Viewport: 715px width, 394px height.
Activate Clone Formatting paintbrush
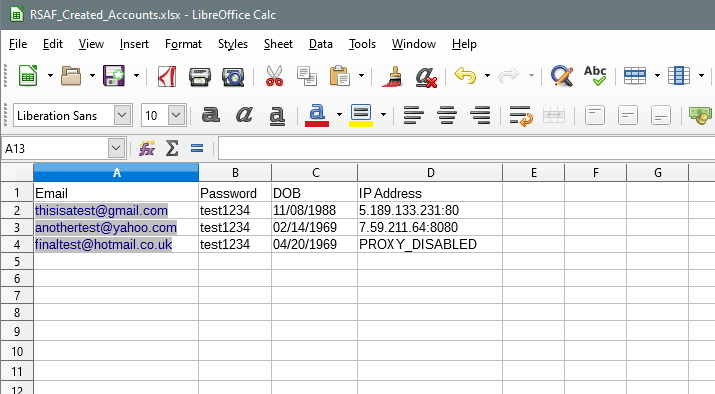pyautogui.click(x=393, y=76)
